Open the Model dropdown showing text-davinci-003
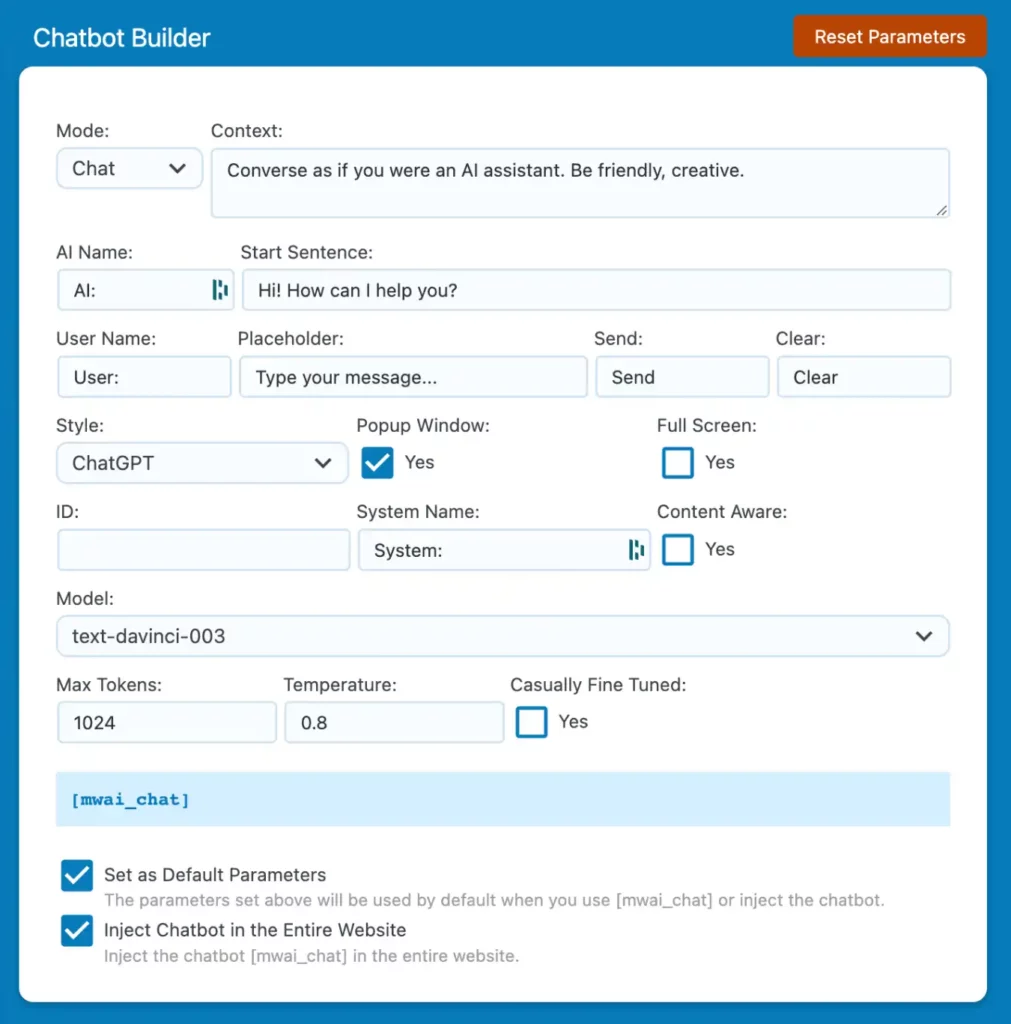The image size is (1011, 1024). pos(503,636)
